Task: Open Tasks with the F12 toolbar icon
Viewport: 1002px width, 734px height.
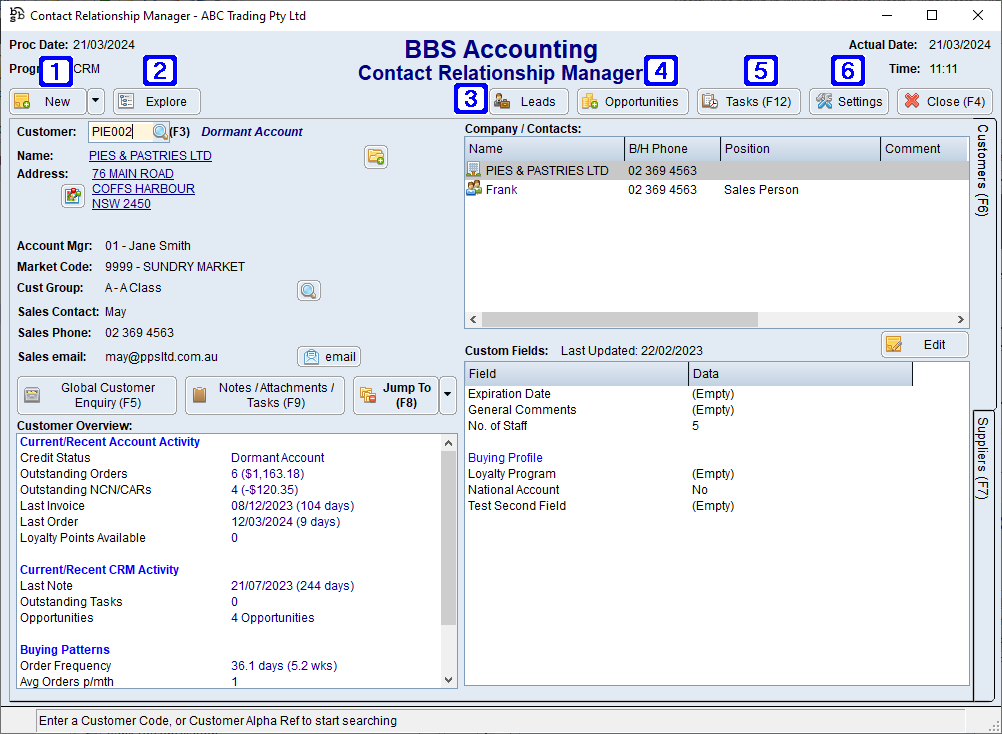Action: tap(748, 101)
